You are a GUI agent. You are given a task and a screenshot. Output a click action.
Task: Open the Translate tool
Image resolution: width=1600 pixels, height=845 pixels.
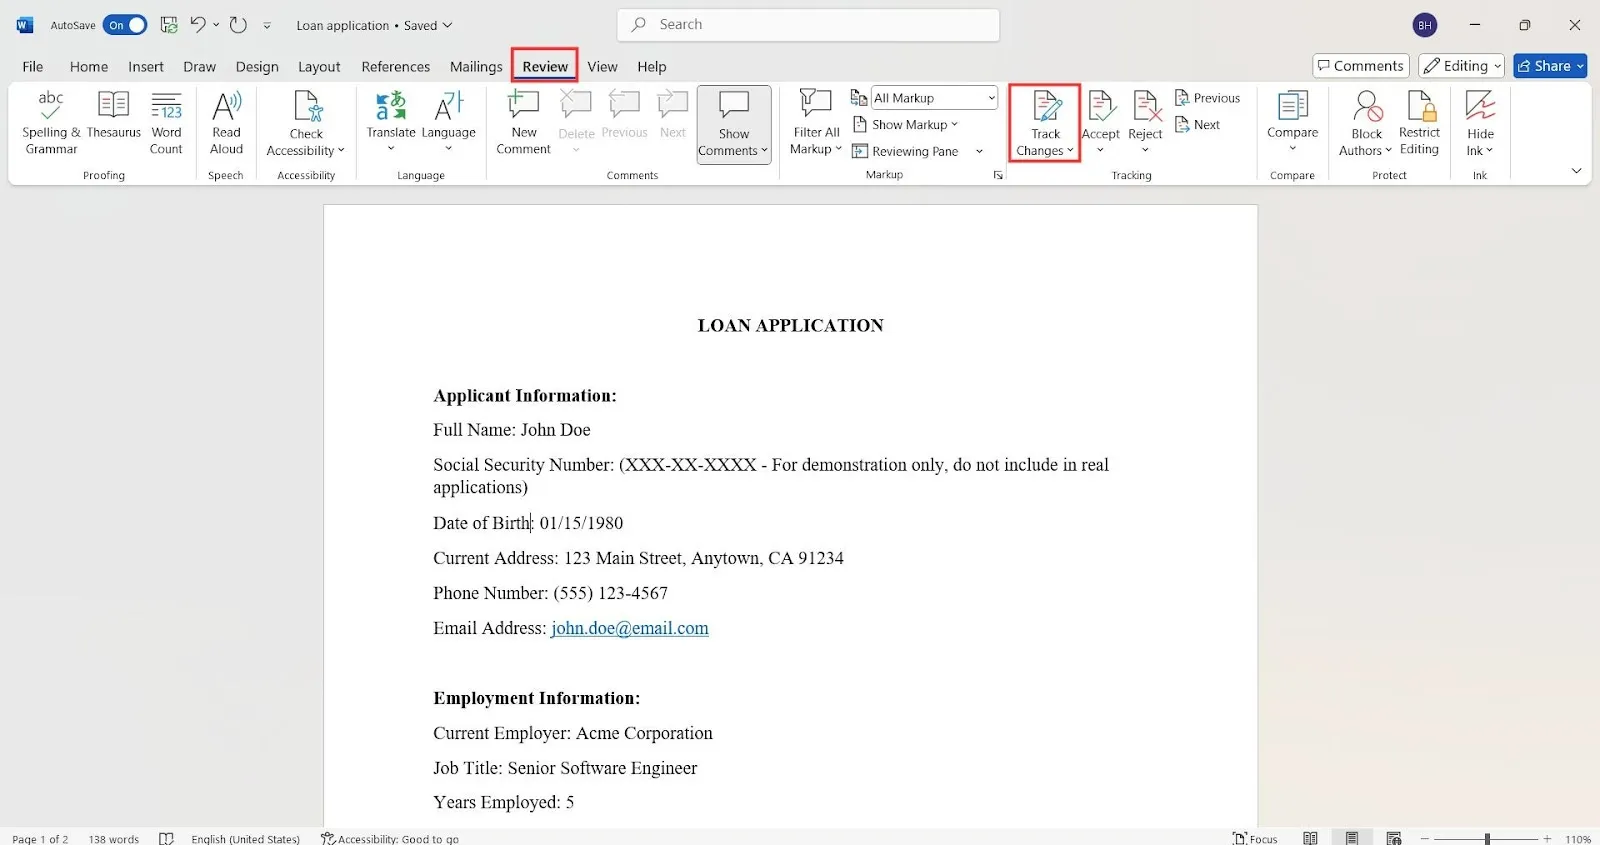(x=391, y=123)
